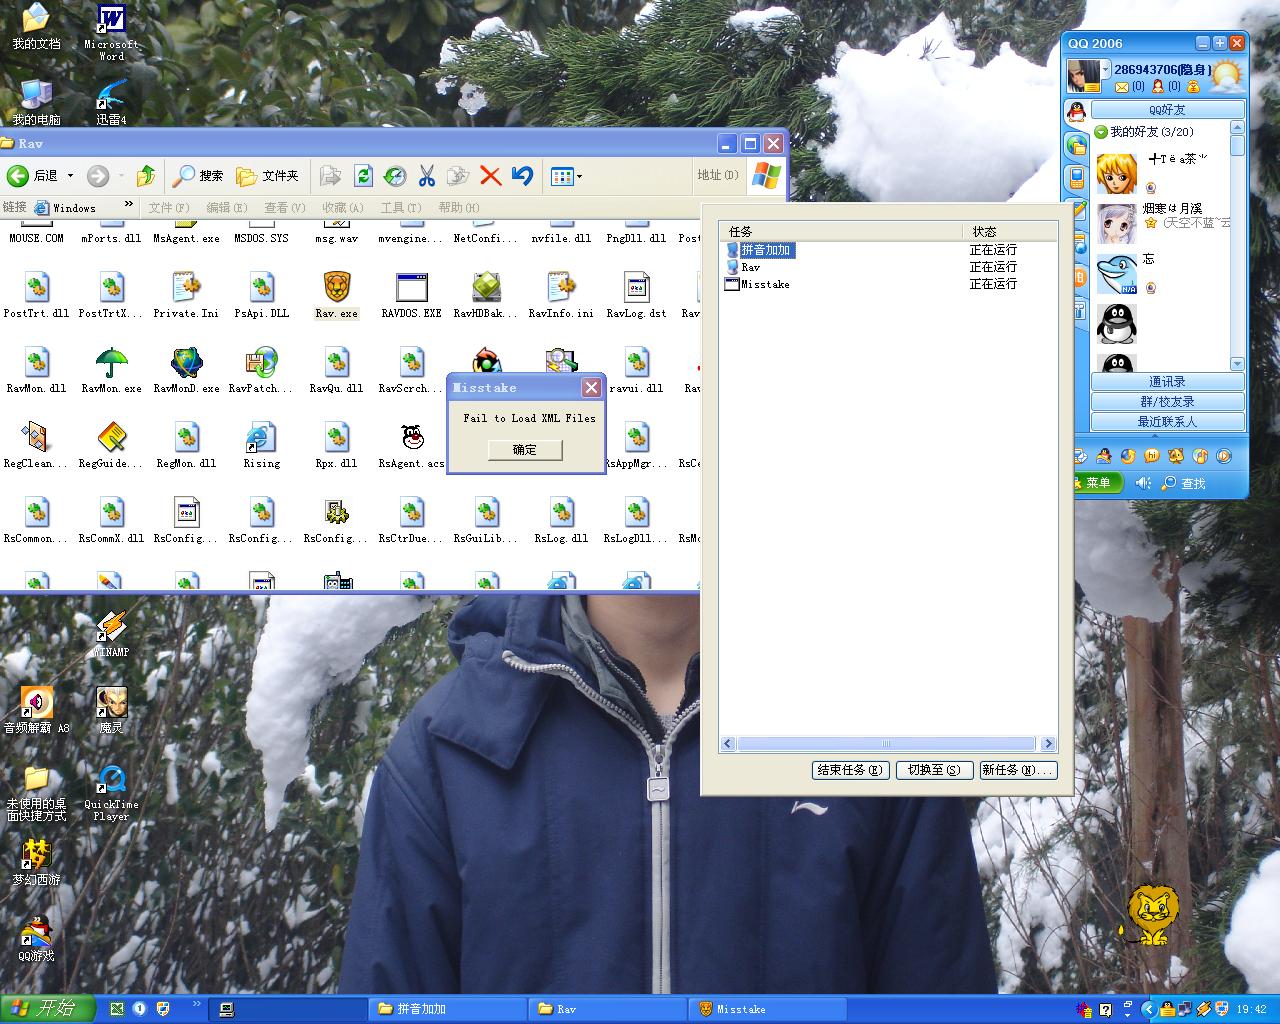Open the 帮助(H) menu

[459, 208]
